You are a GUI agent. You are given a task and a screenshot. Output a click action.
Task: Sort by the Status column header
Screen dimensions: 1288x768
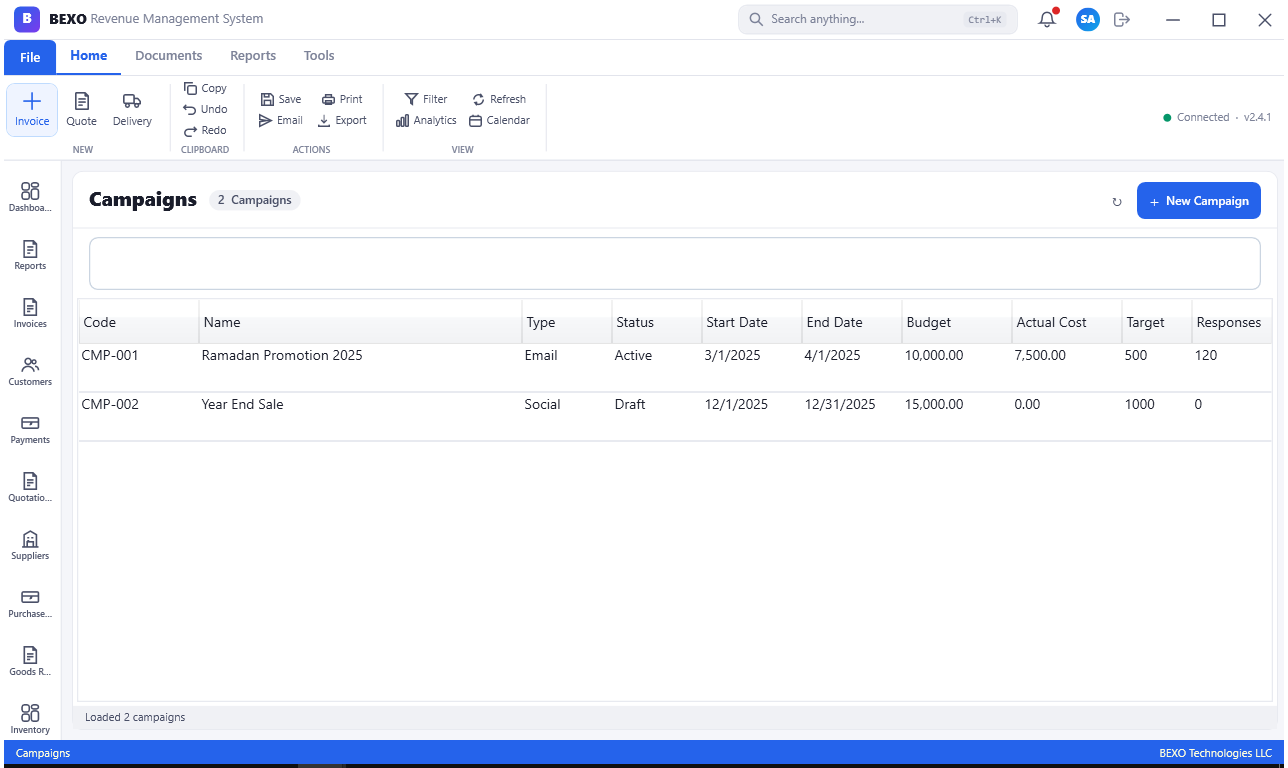[657, 322]
